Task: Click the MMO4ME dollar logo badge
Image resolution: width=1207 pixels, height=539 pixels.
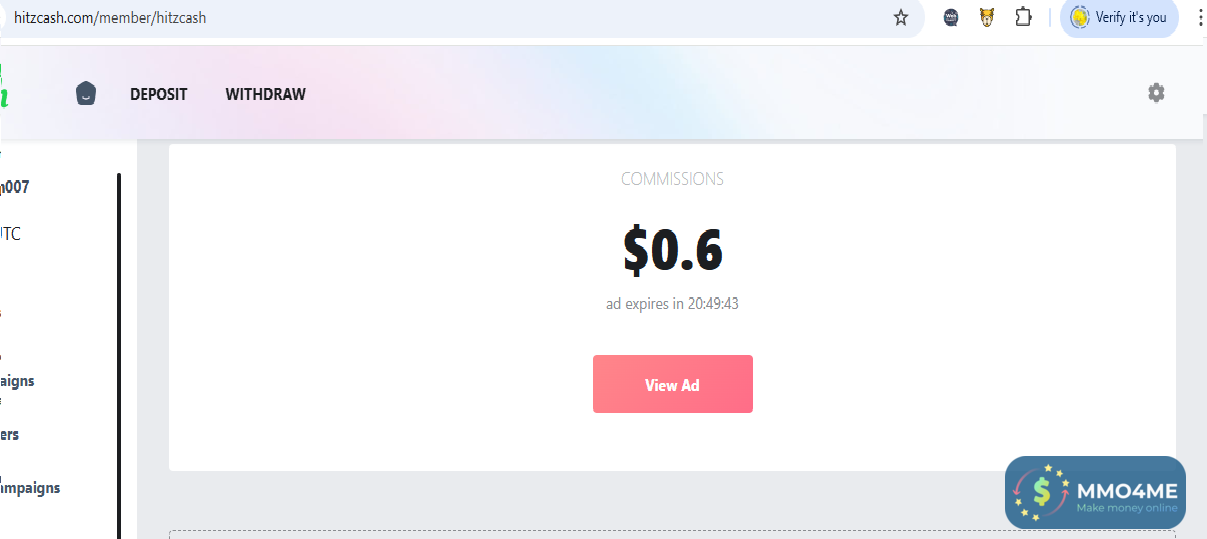Action: click(1042, 491)
